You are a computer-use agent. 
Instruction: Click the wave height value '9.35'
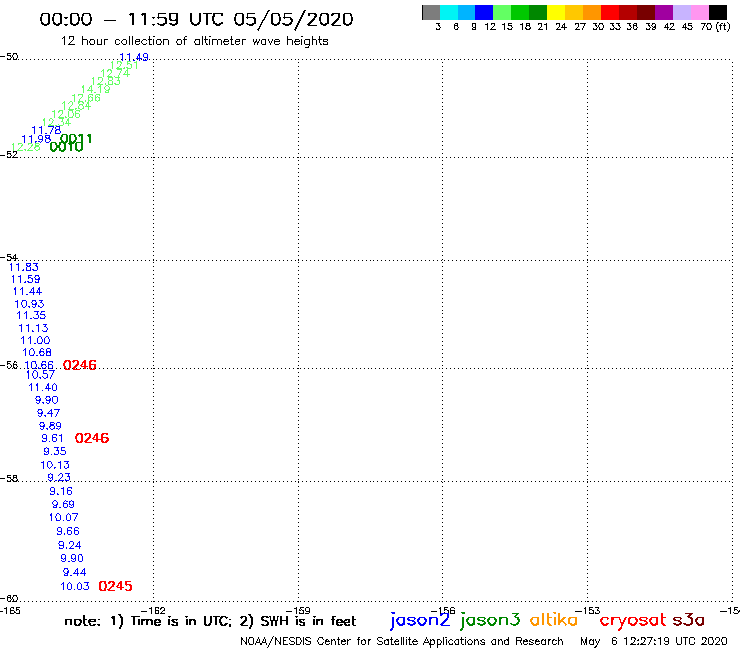coord(55,451)
